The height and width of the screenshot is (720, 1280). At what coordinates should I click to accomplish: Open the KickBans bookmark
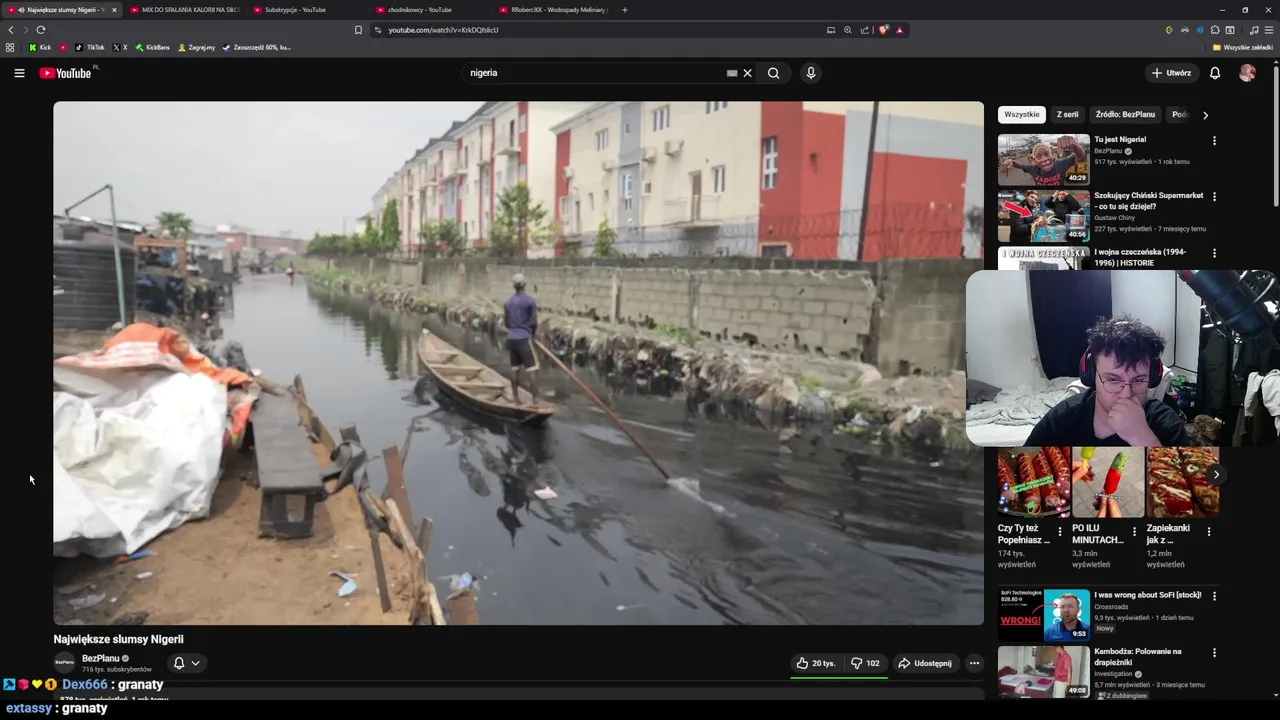click(x=153, y=47)
